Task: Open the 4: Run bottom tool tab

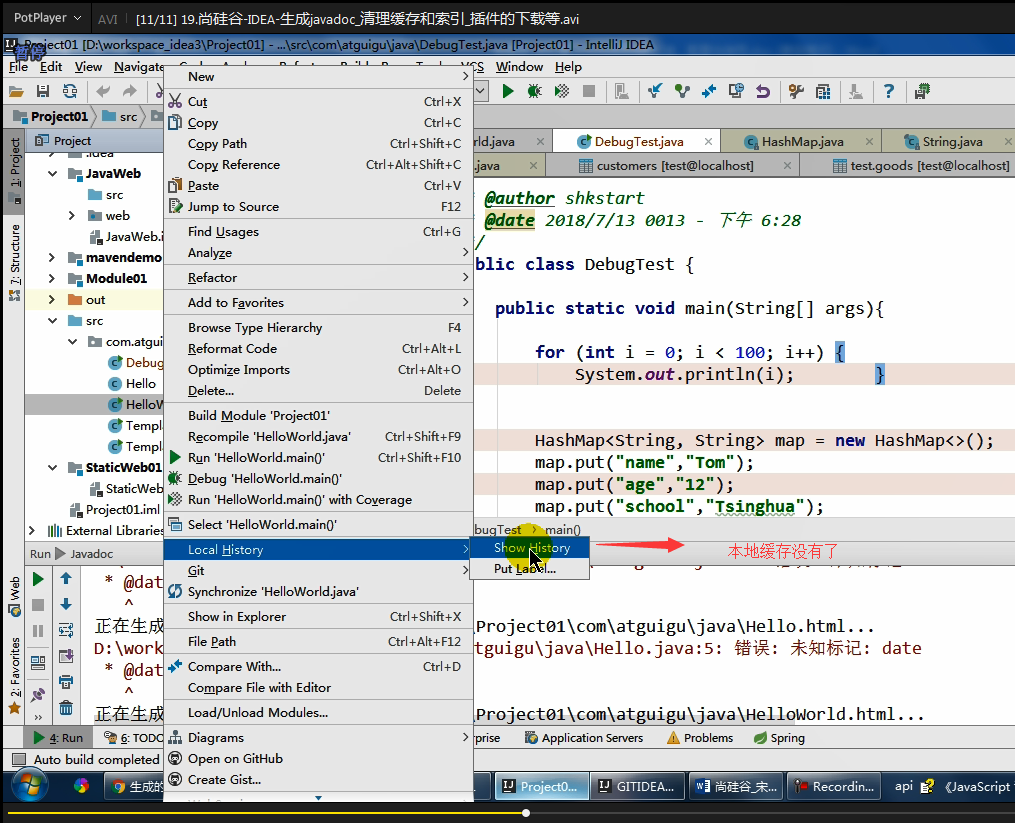Action: [x=58, y=738]
